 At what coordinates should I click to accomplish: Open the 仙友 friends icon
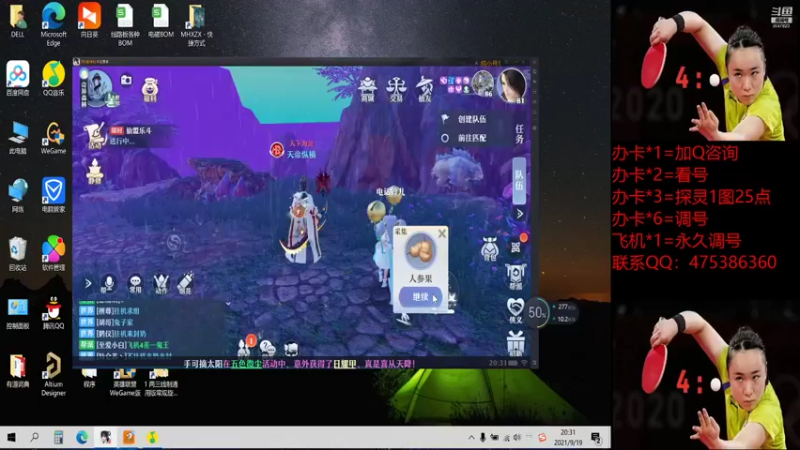pos(424,89)
